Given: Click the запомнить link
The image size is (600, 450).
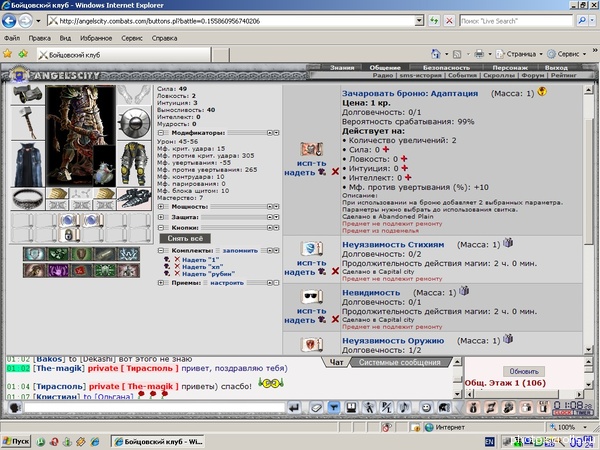Looking at the screenshot, I should pos(240,251).
